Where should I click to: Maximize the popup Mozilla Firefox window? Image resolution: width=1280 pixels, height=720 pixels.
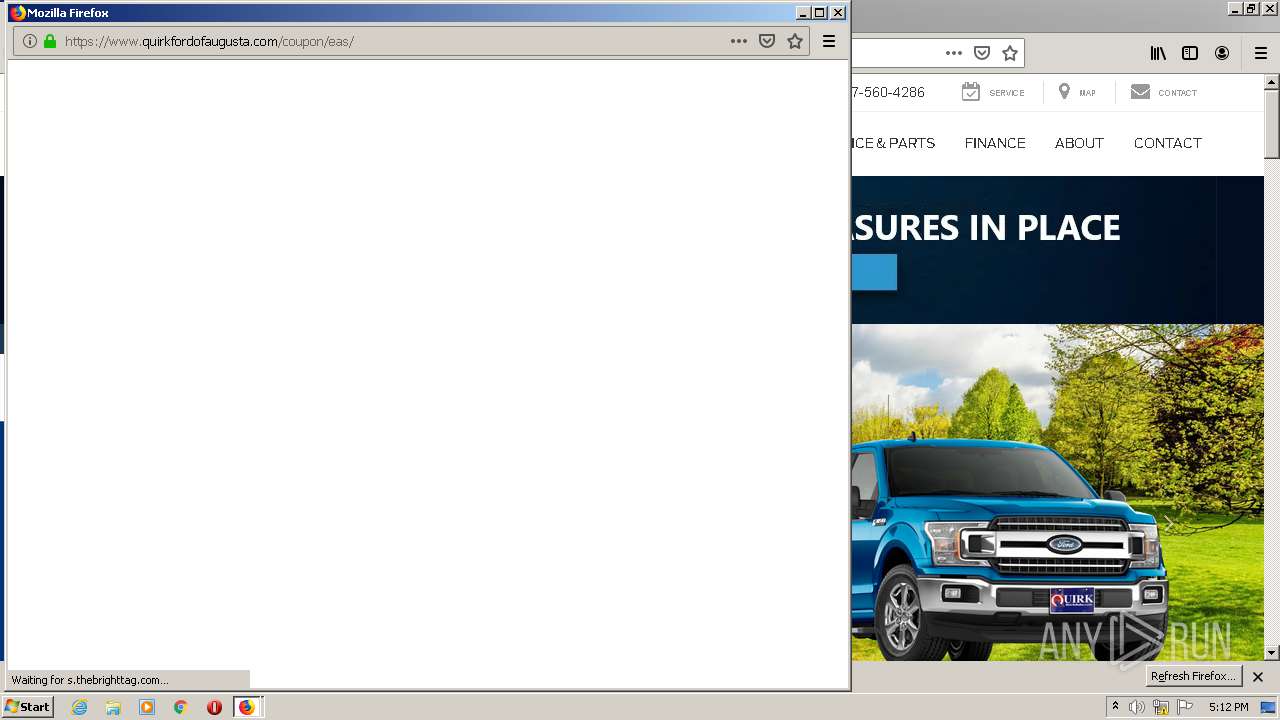click(820, 13)
